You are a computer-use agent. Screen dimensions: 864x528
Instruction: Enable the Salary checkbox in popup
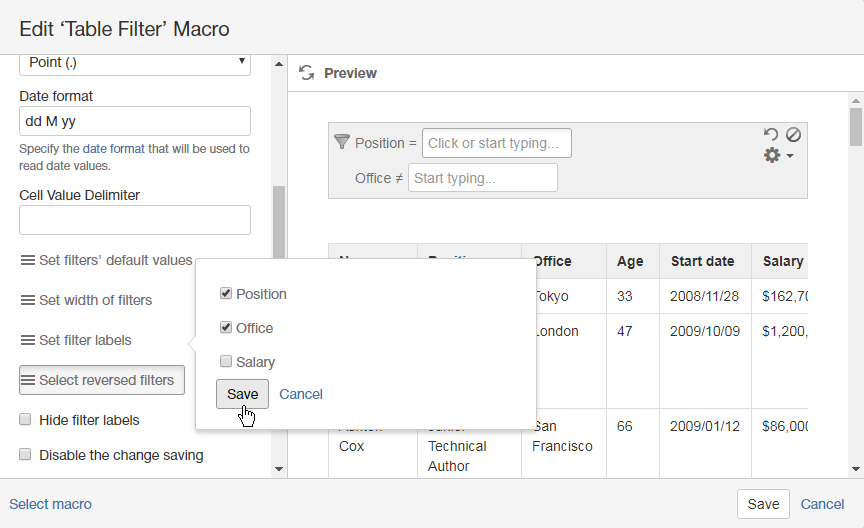click(x=226, y=362)
